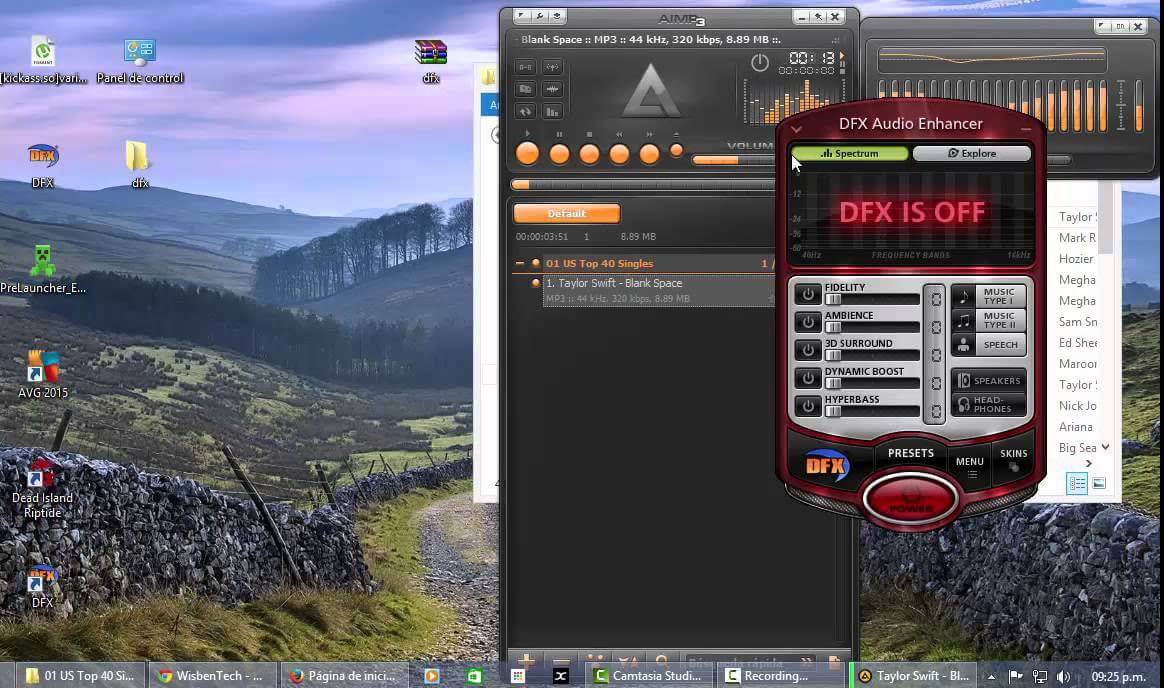Select the dfx RAR archive on desktop

tap(431, 62)
